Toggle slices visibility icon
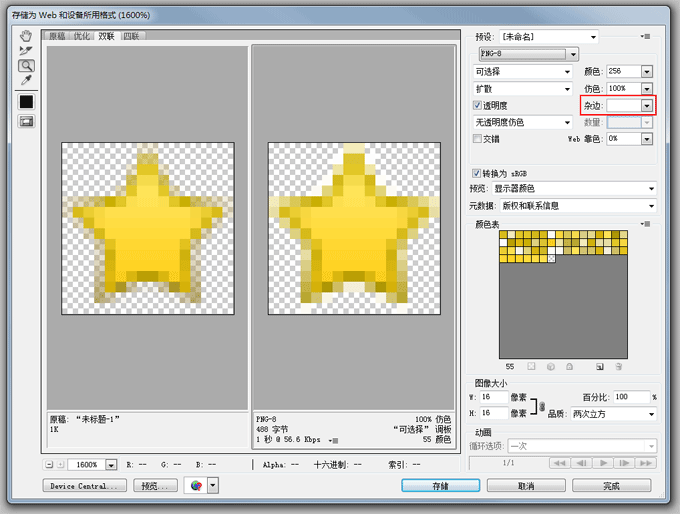Screen dimensions: 680x514 tap(26, 121)
